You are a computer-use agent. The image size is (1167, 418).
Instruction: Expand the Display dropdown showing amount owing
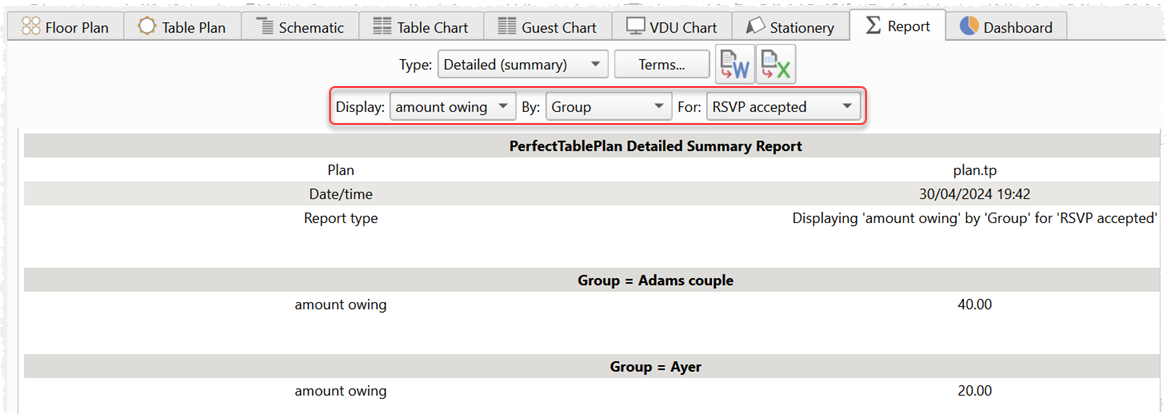[453, 107]
